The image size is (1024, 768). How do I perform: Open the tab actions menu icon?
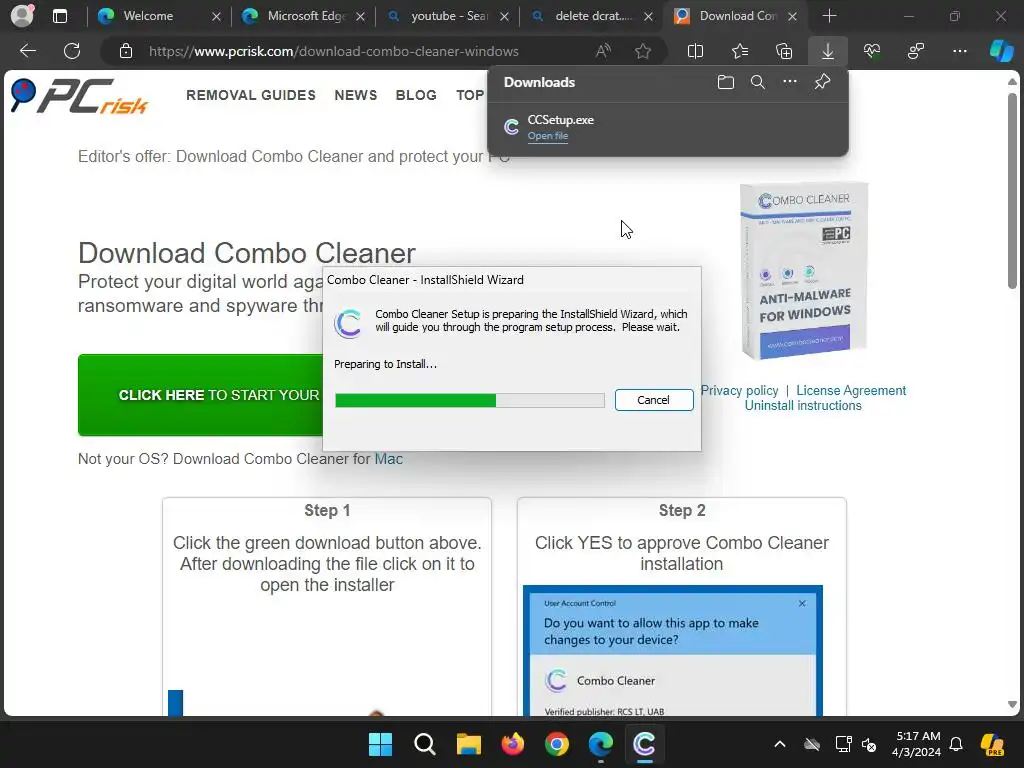[x=60, y=16]
